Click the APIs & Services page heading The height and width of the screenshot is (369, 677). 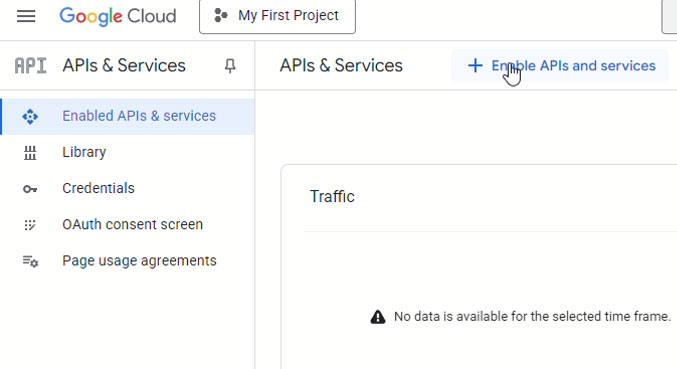click(x=341, y=66)
